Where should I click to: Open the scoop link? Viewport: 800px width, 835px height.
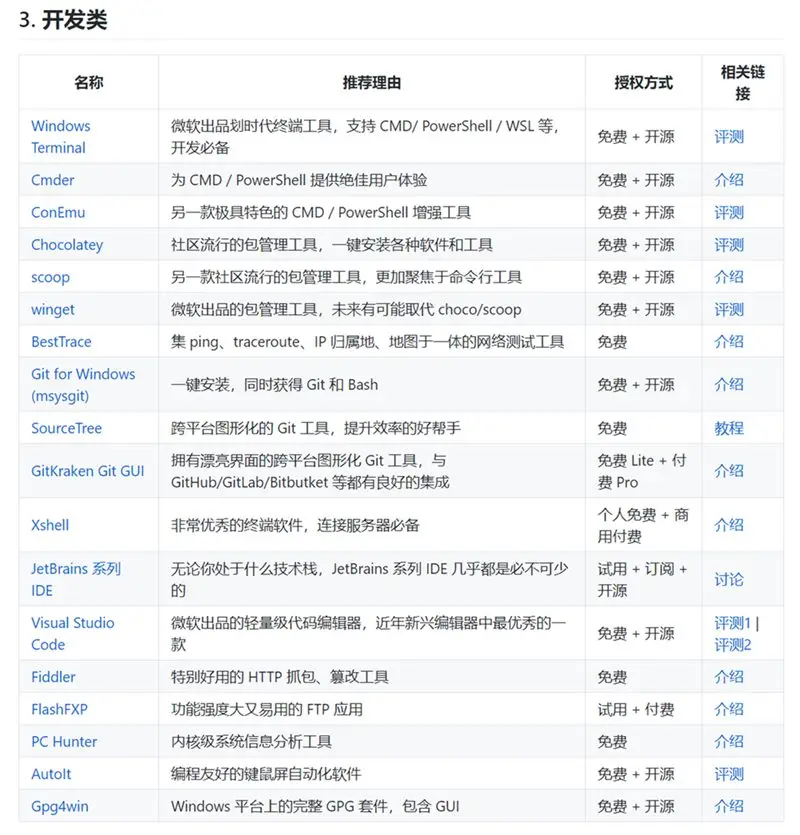(x=50, y=277)
